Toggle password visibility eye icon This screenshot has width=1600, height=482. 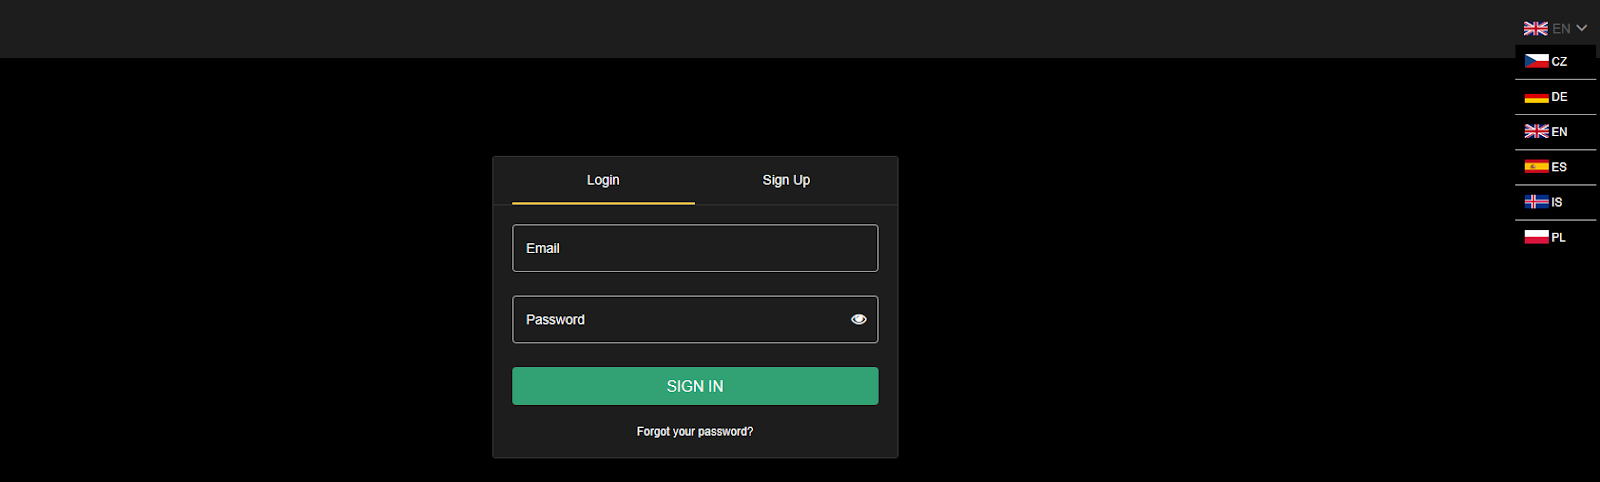858,319
